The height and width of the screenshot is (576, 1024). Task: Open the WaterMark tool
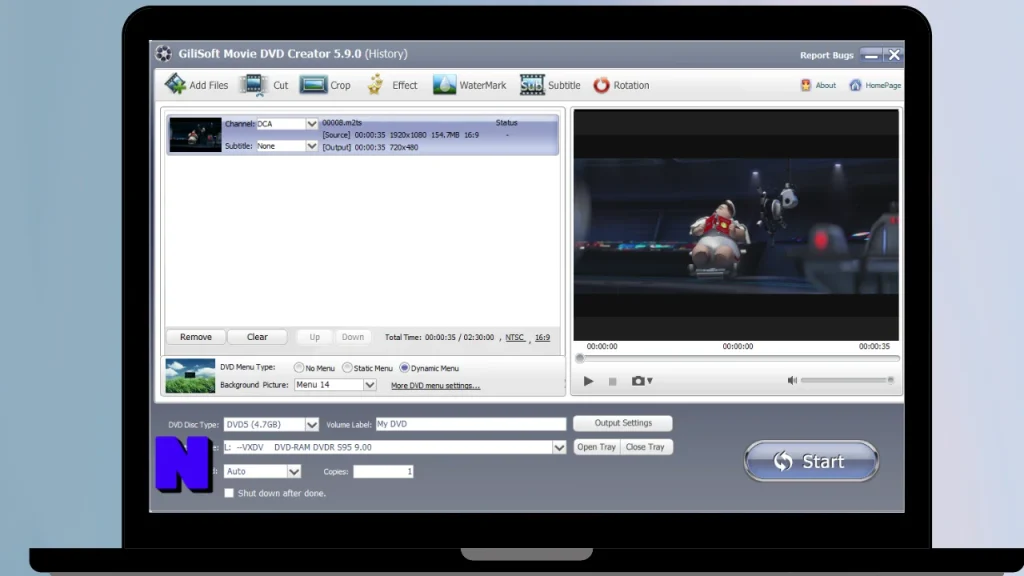point(470,85)
